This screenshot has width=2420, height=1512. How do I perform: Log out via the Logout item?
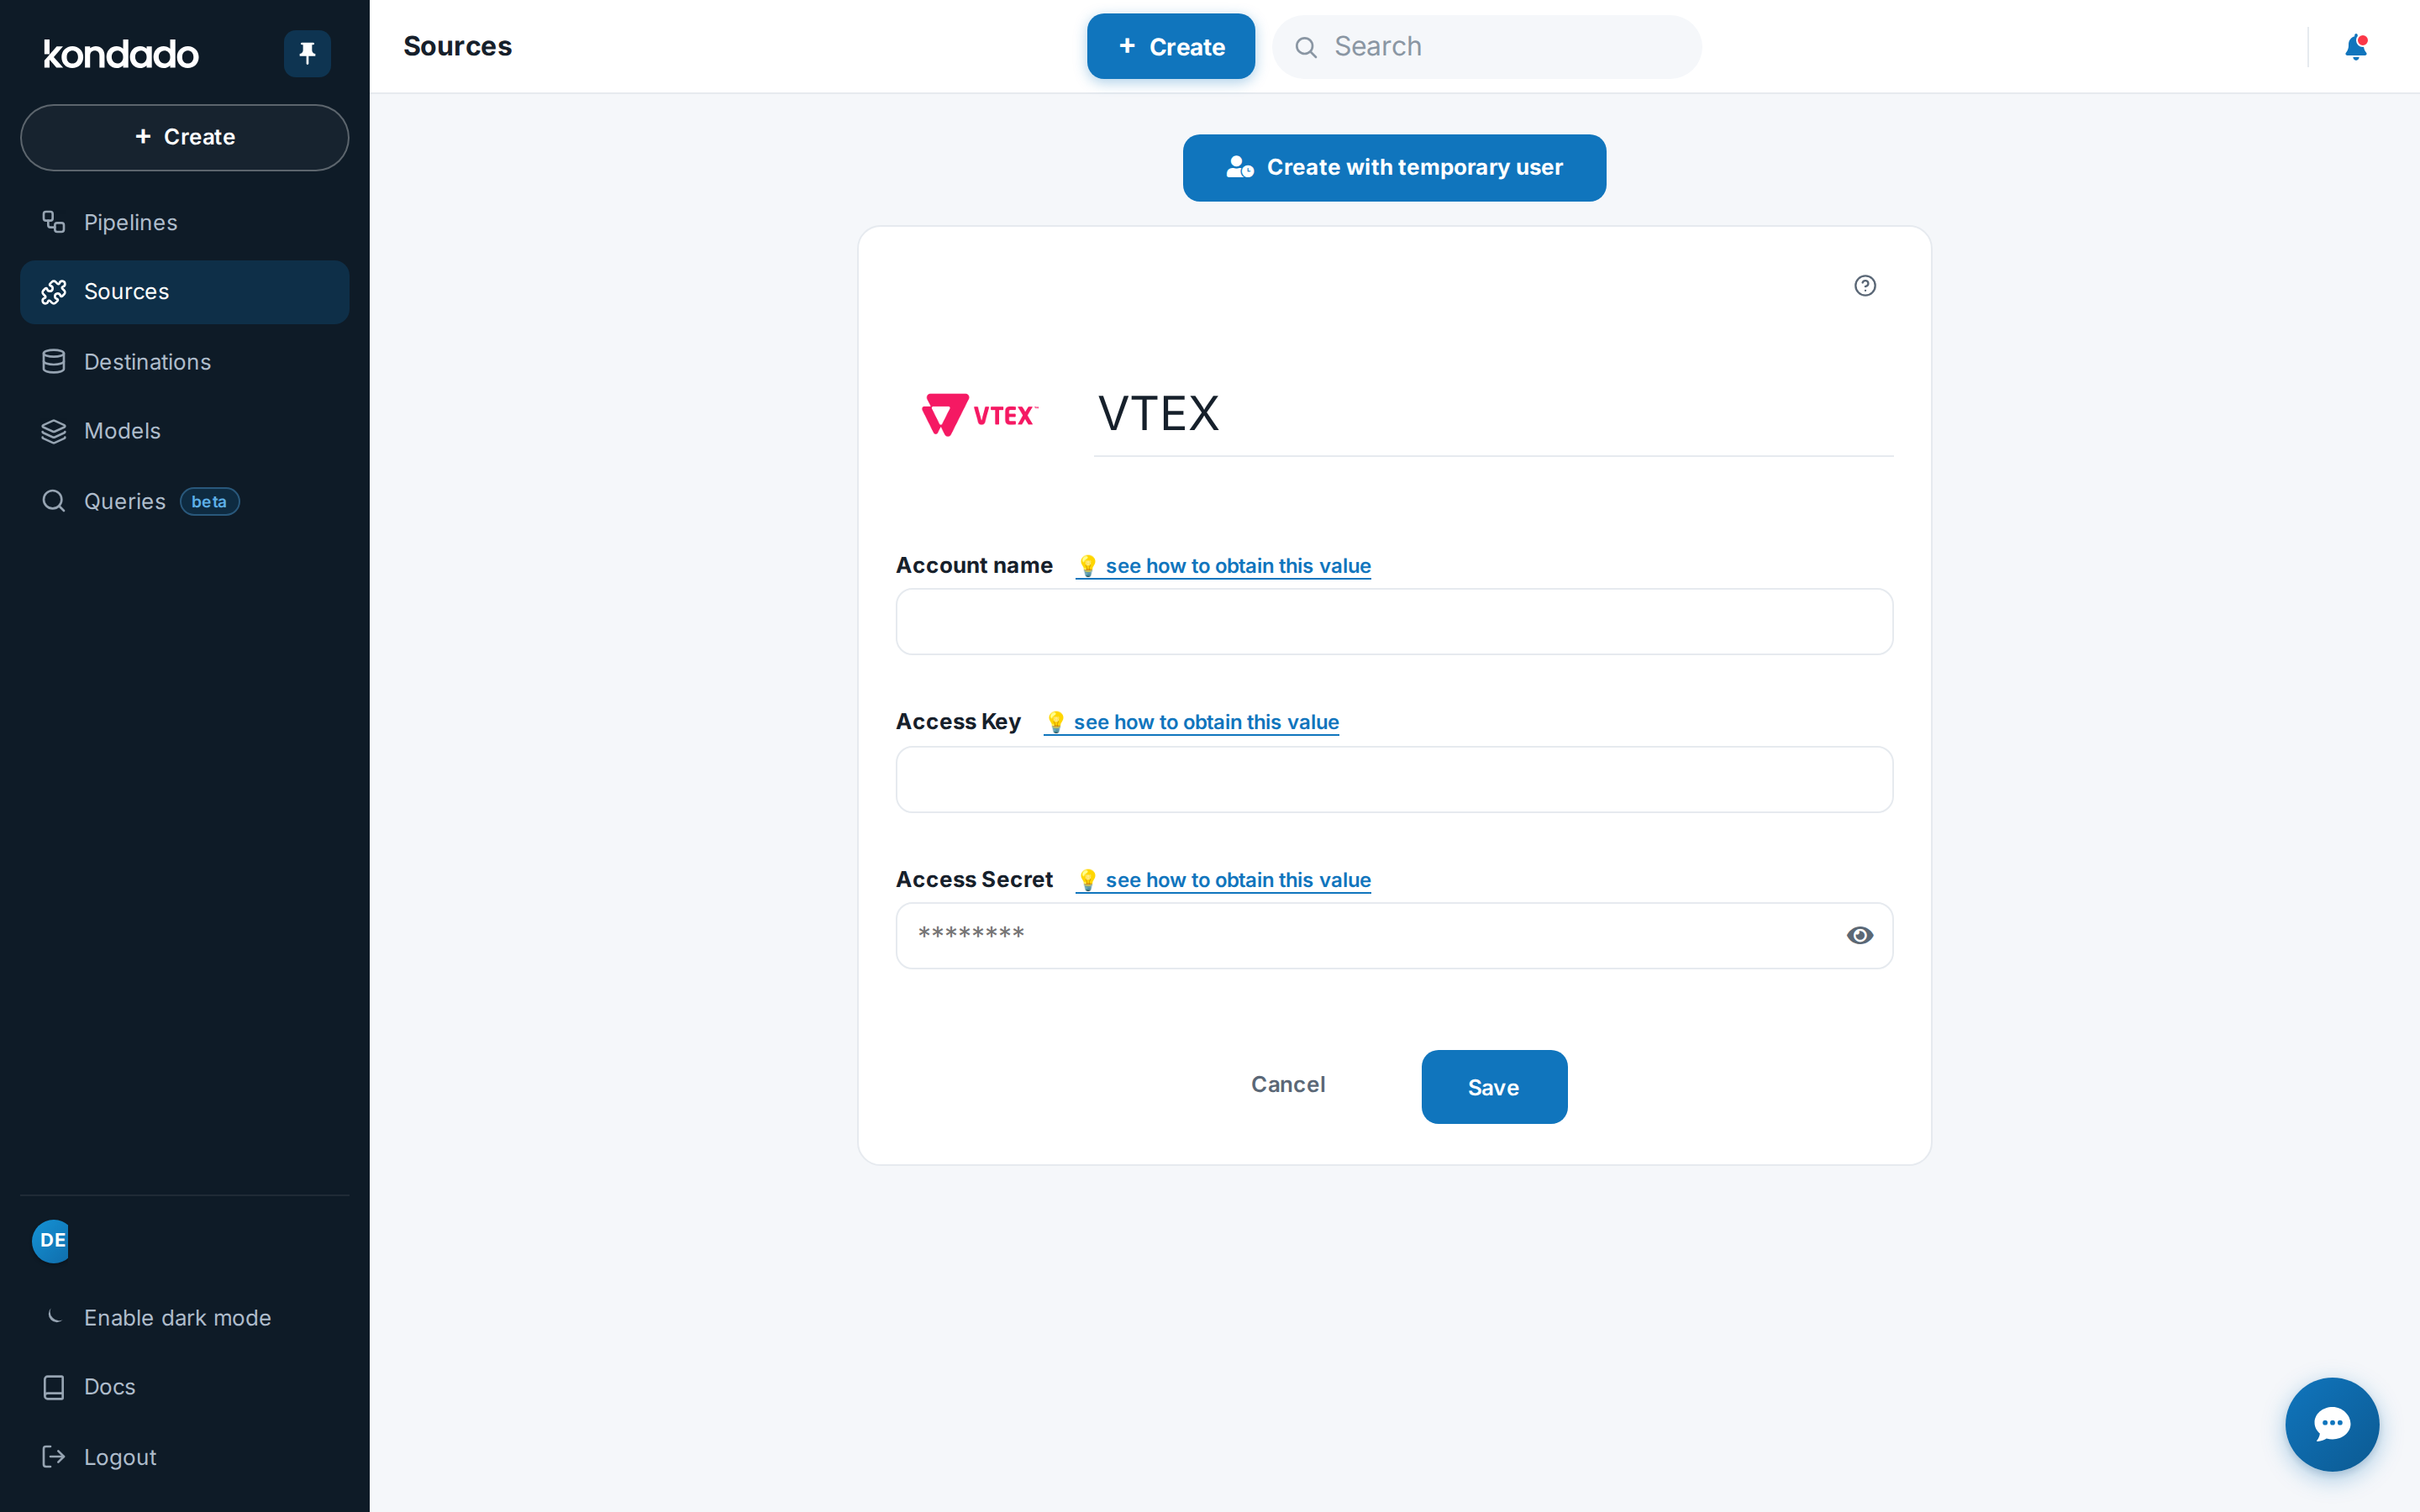(x=185, y=1457)
